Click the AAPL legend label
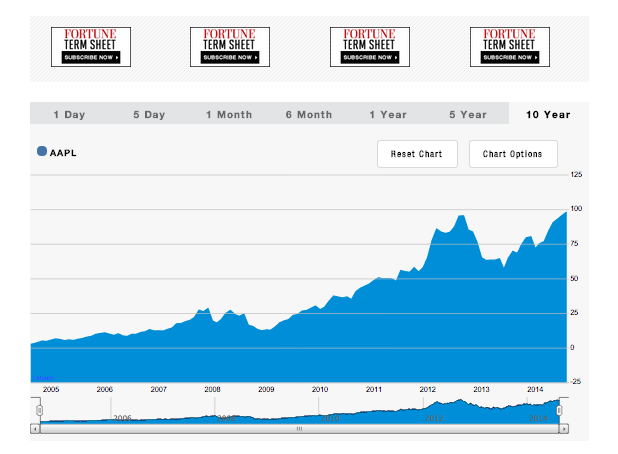This screenshot has height=454, width=618. [63, 153]
